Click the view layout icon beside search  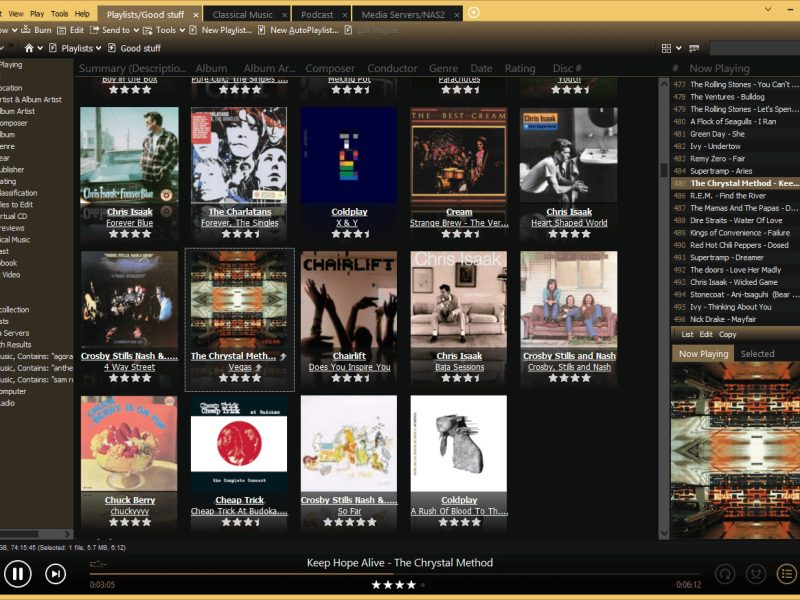point(694,48)
